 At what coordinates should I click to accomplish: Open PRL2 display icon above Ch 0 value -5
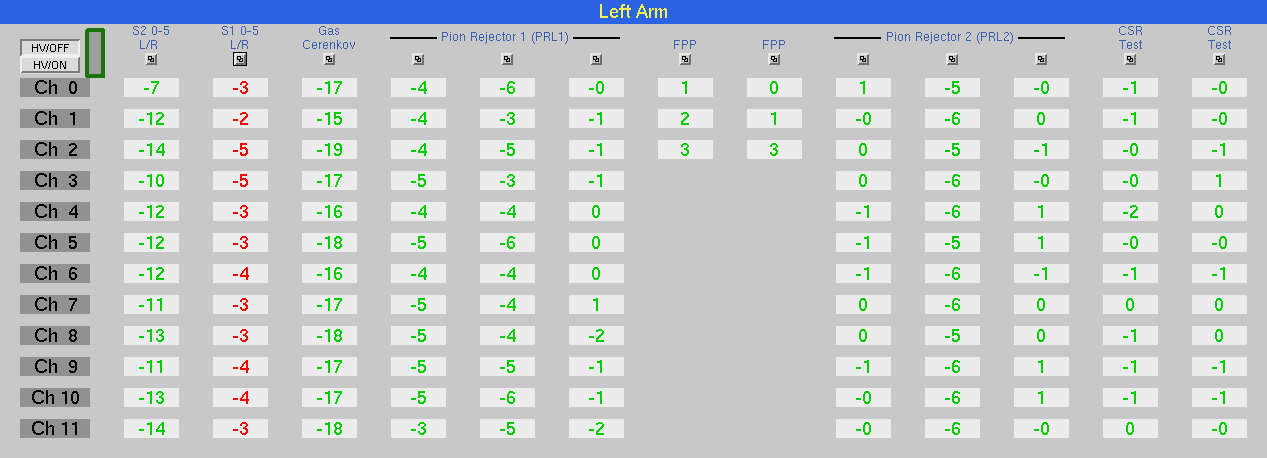coord(952,59)
